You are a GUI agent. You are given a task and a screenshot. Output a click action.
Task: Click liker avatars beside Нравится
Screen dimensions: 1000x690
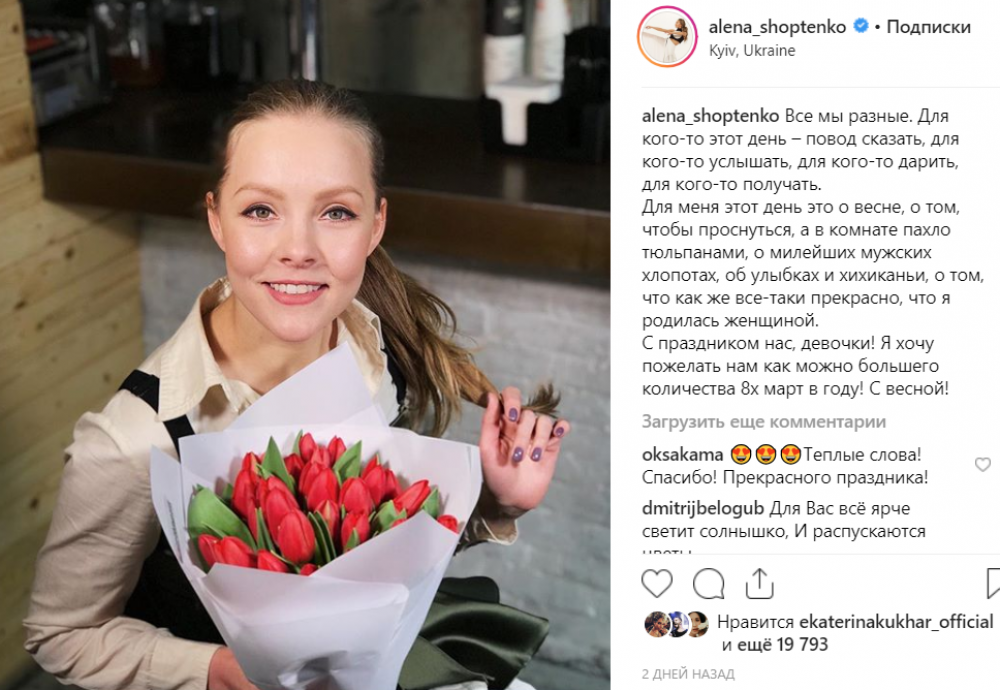[677, 624]
